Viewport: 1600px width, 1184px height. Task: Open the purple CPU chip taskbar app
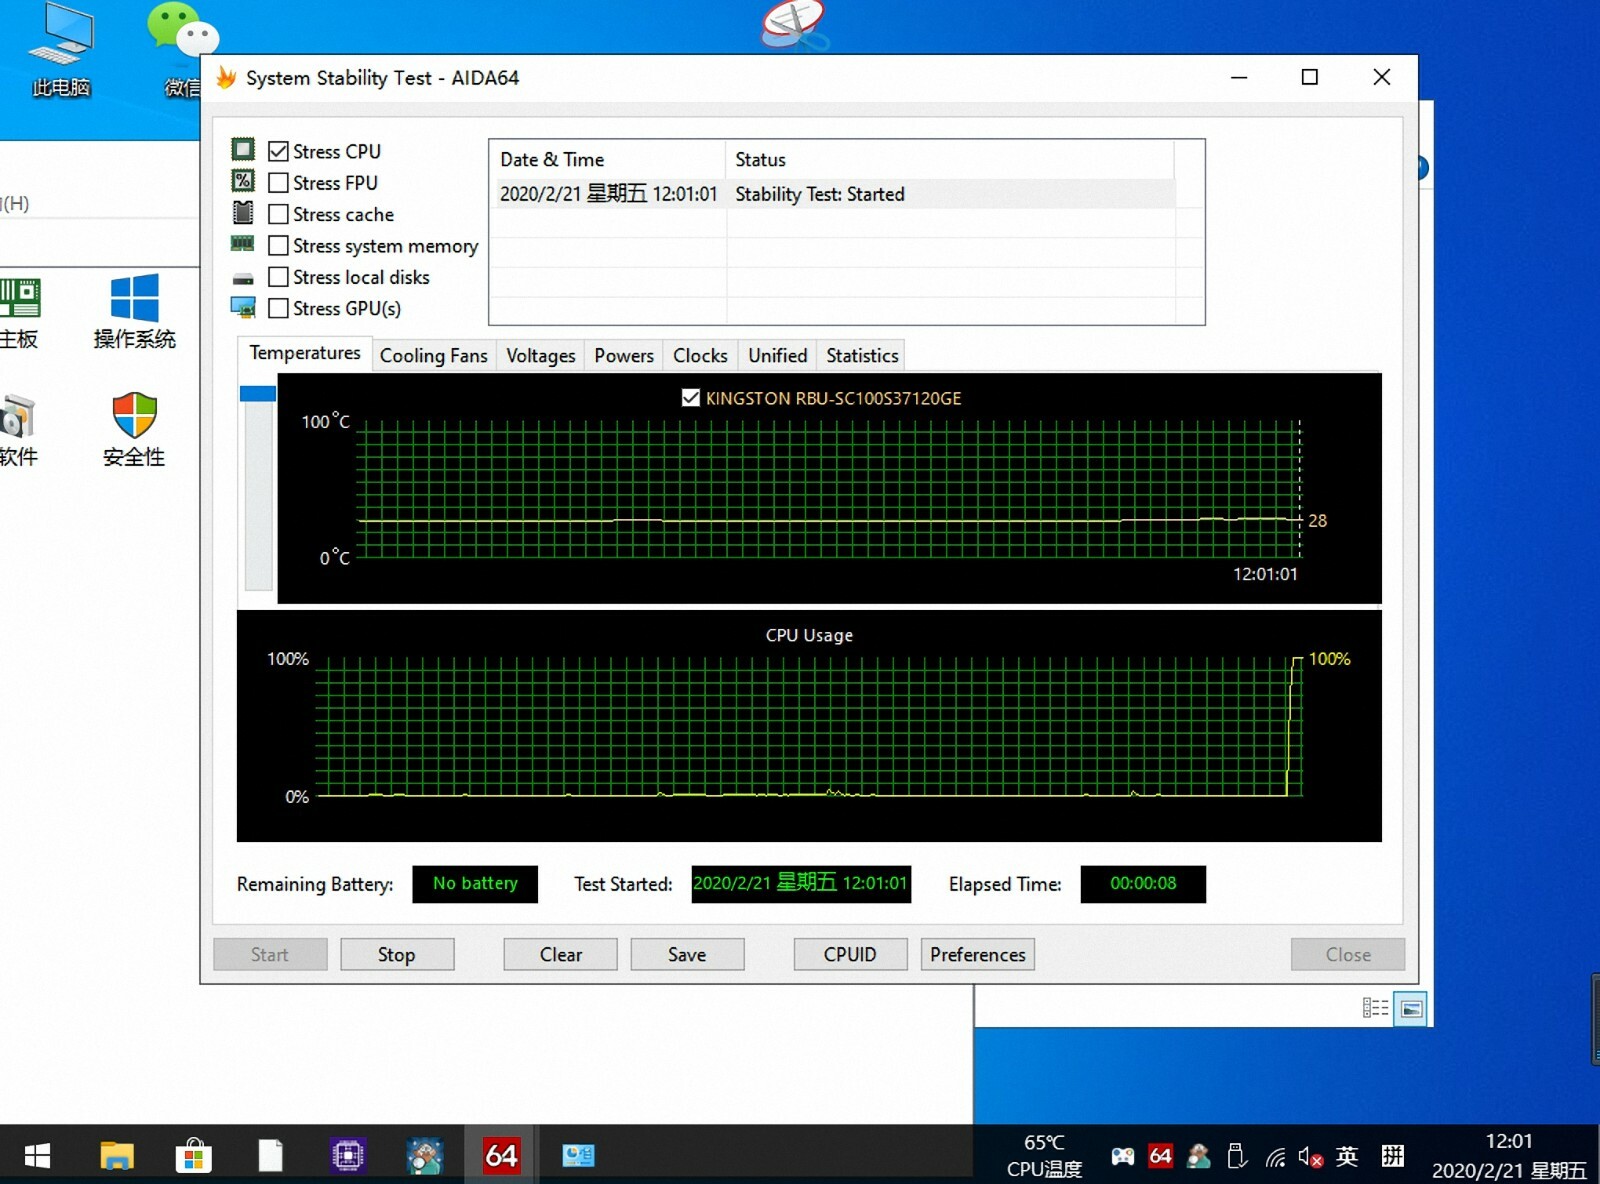coord(348,1156)
